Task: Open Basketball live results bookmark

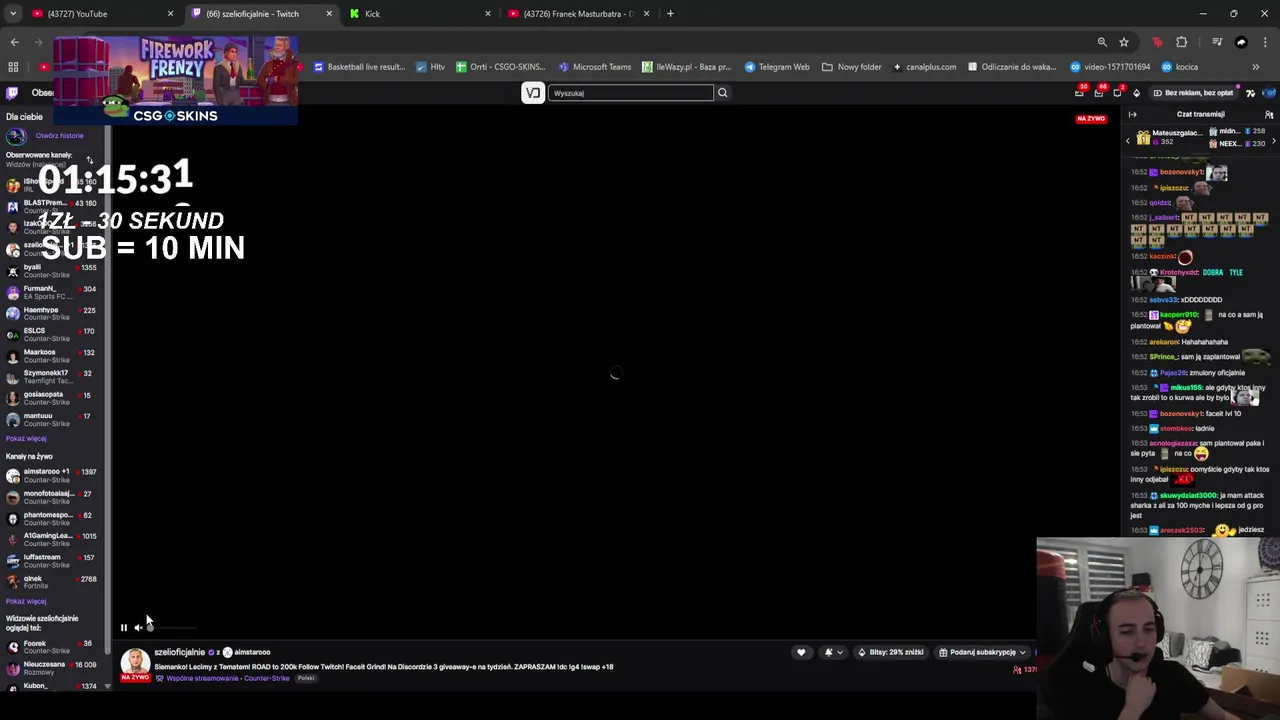Action: (359, 67)
